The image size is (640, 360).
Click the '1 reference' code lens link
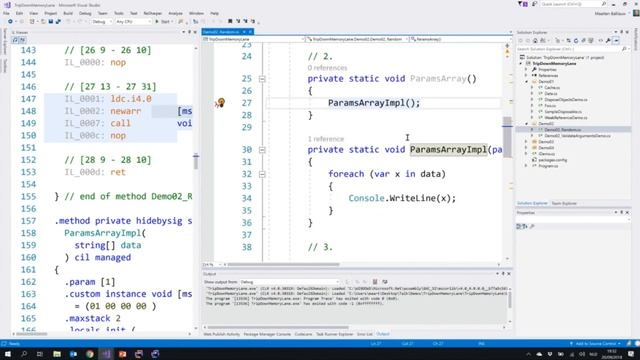pos(326,139)
